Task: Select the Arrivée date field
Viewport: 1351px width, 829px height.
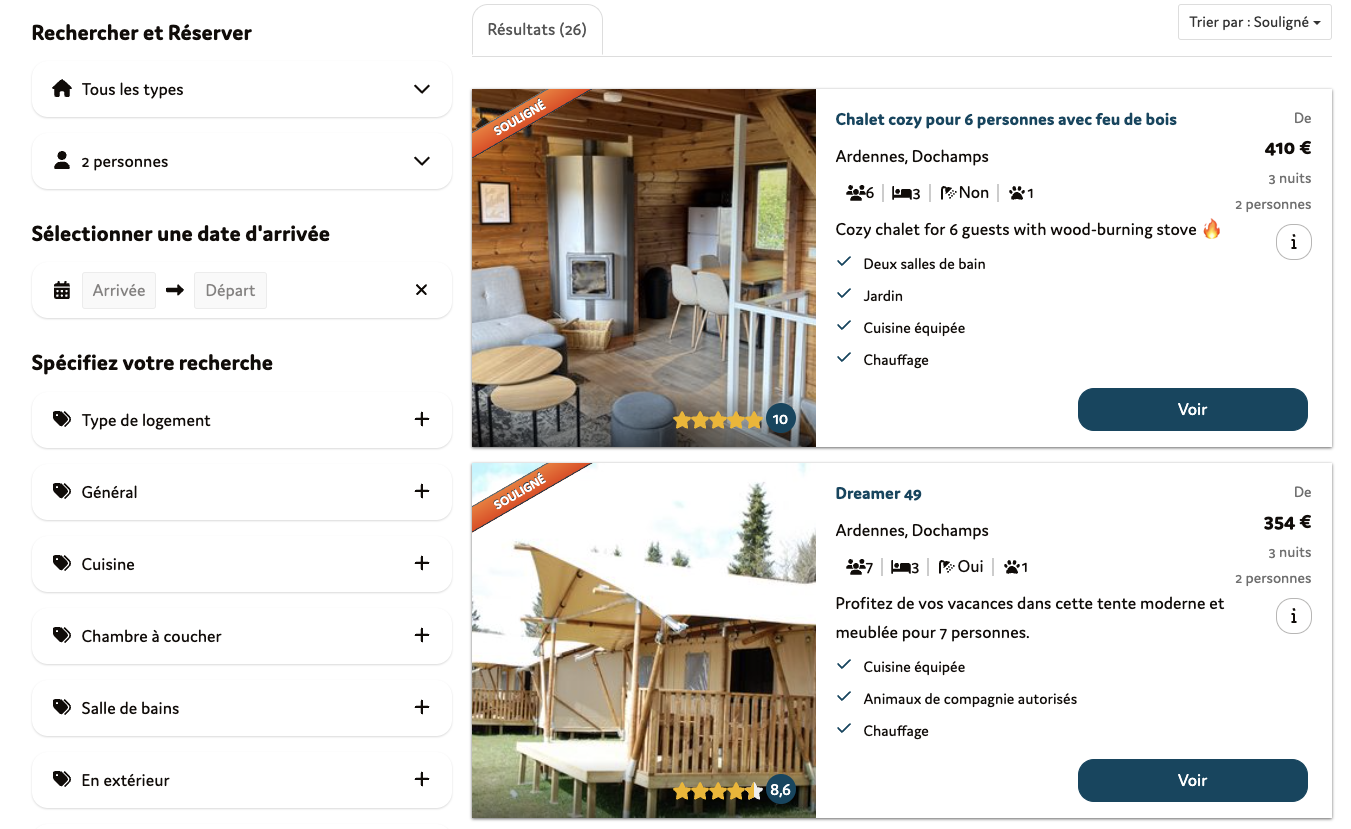Action: [x=119, y=290]
